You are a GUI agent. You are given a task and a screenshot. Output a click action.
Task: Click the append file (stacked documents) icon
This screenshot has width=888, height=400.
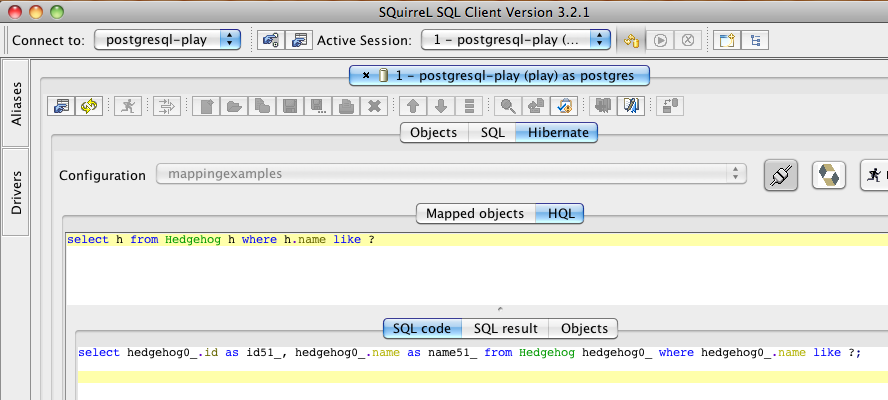(x=262, y=106)
